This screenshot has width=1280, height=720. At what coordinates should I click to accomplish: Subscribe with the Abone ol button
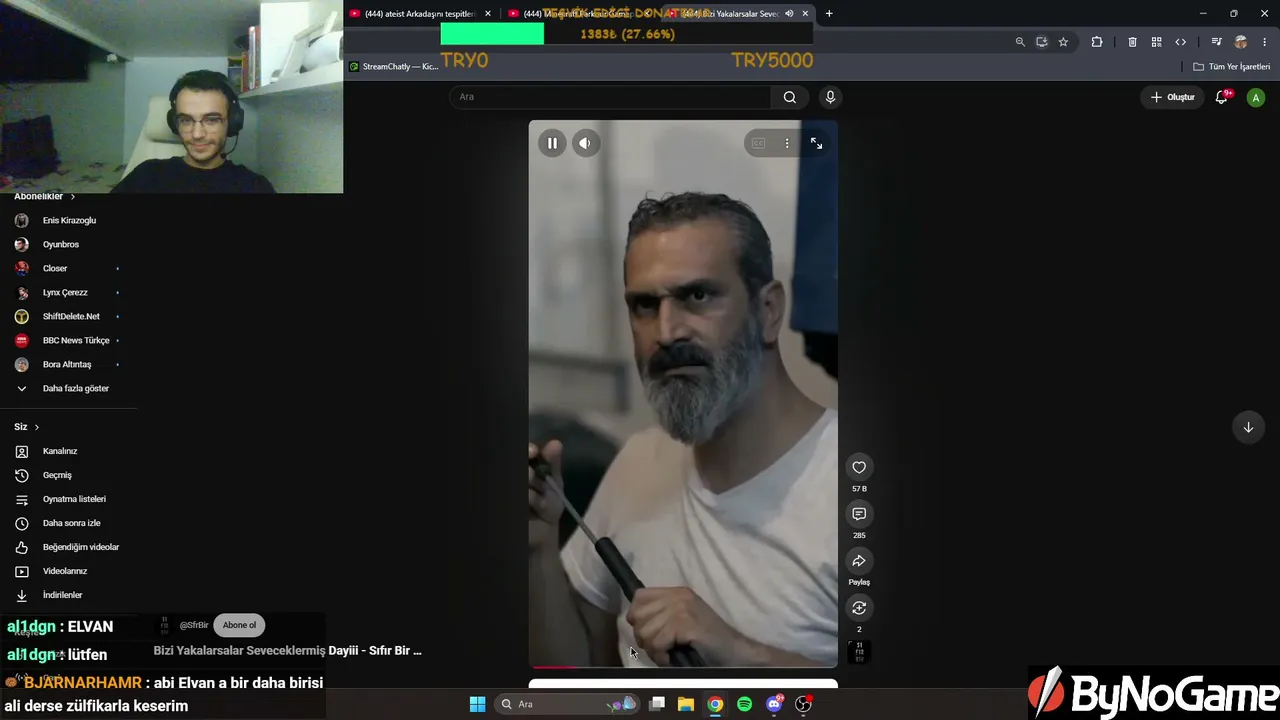[x=239, y=625]
